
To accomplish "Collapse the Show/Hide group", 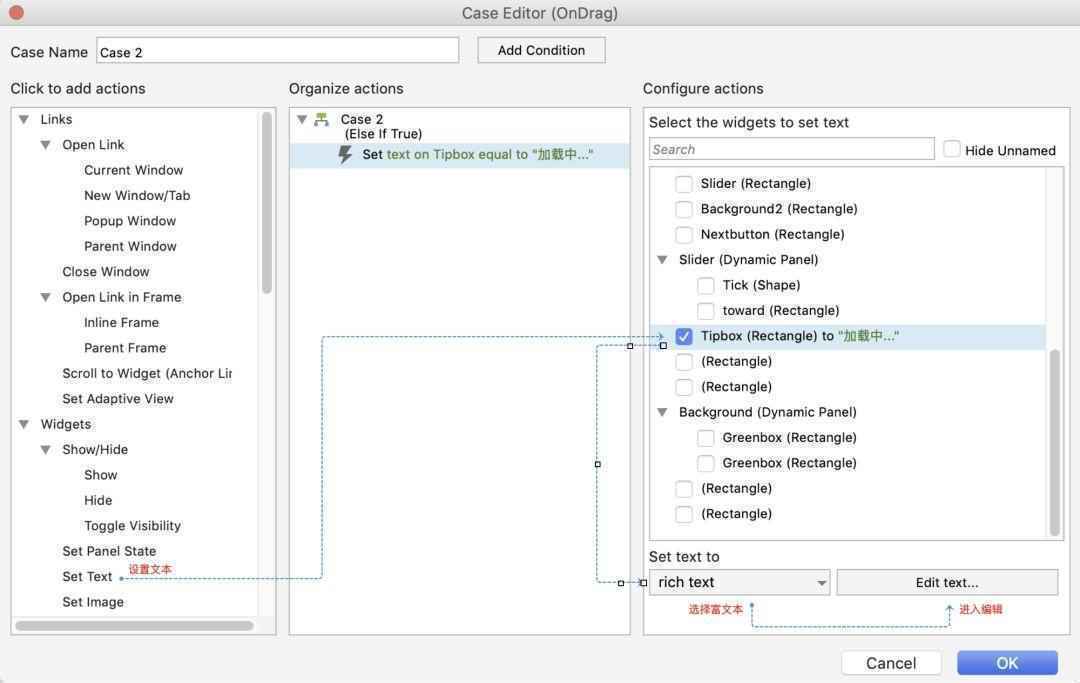I will point(45,450).
